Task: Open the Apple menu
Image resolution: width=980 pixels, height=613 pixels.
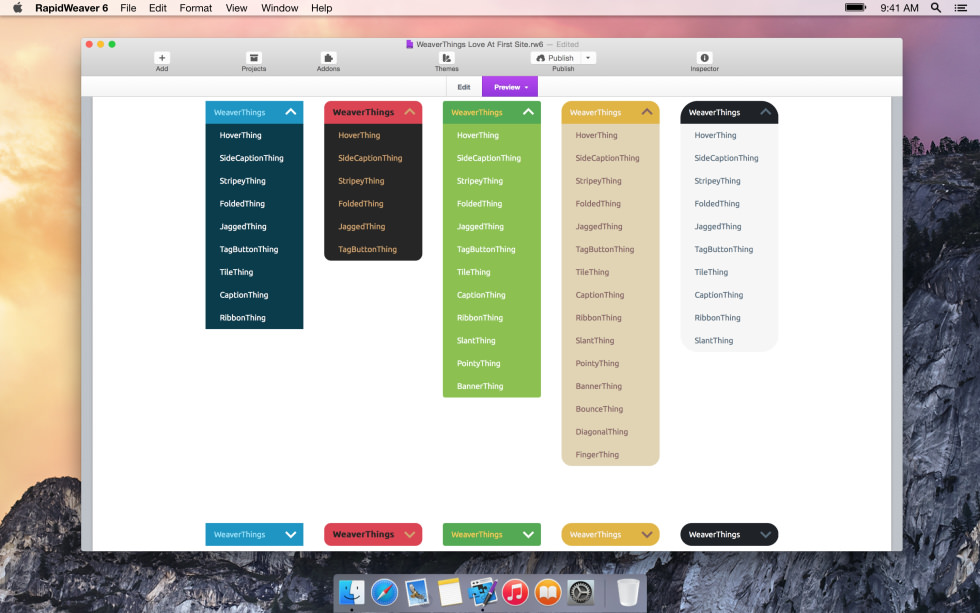Action: point(18,8)
